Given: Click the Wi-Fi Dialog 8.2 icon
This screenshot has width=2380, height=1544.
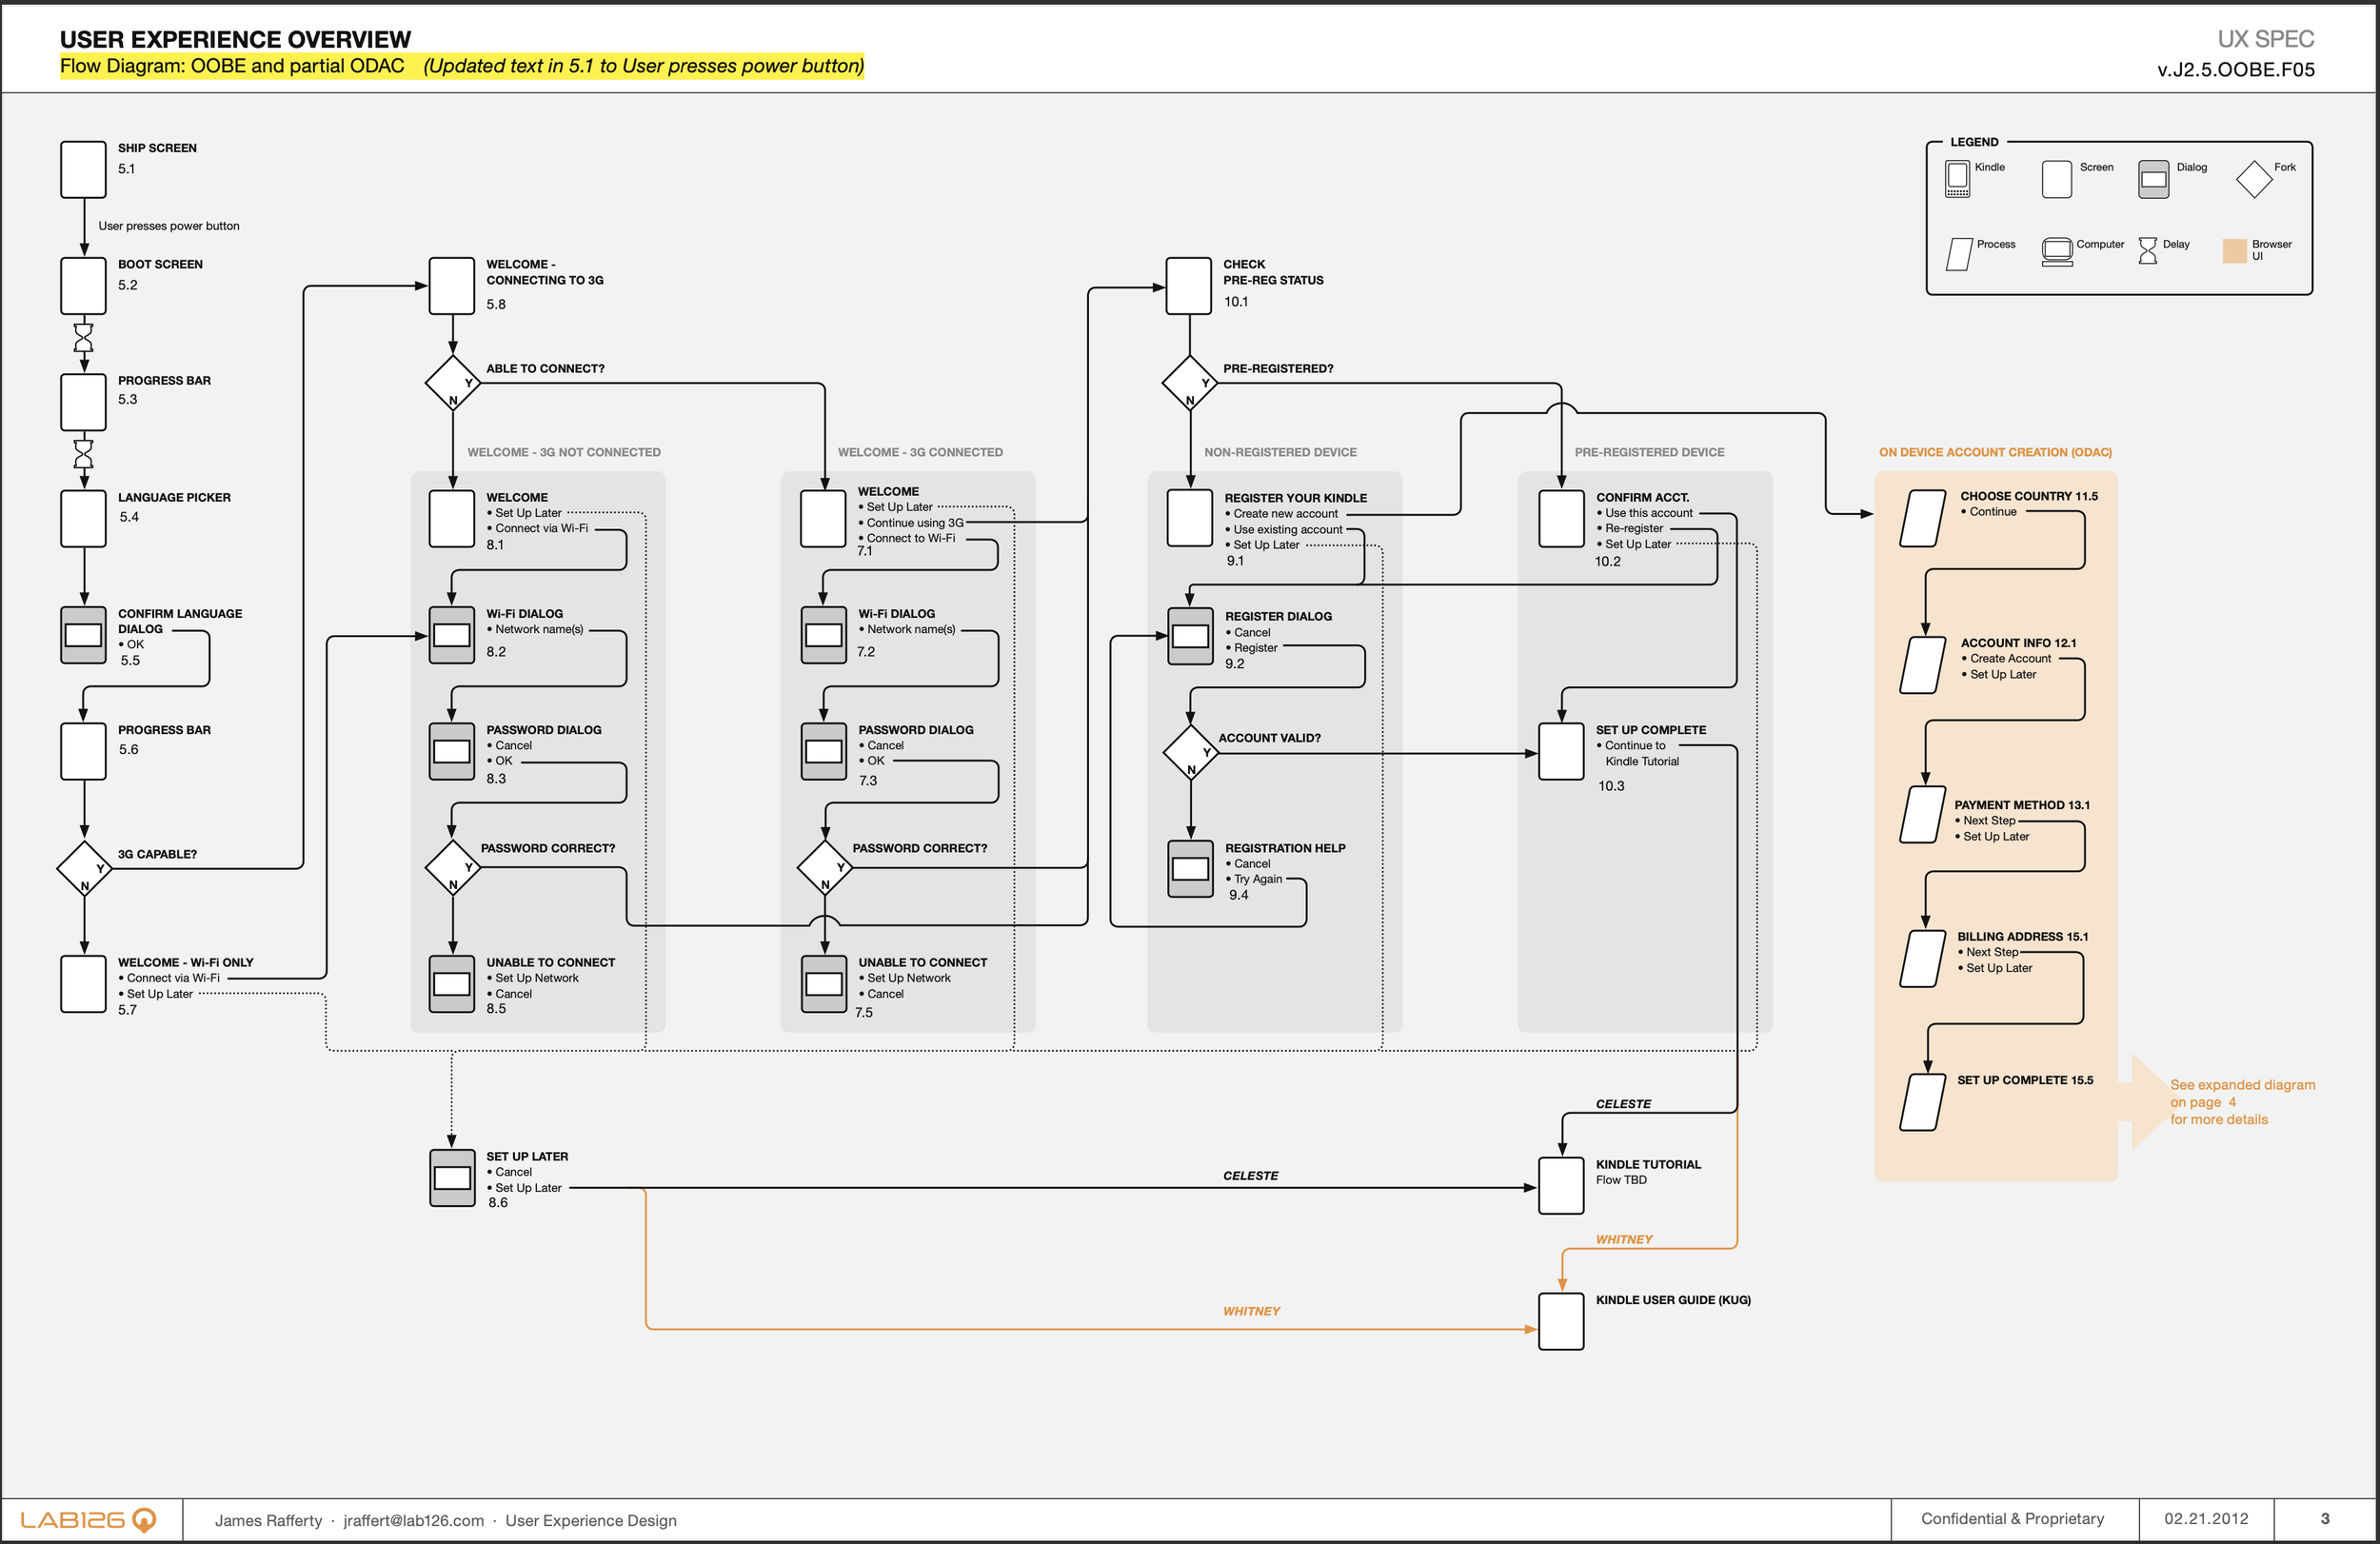Looking at the screenshot, I should click(452, 635).
